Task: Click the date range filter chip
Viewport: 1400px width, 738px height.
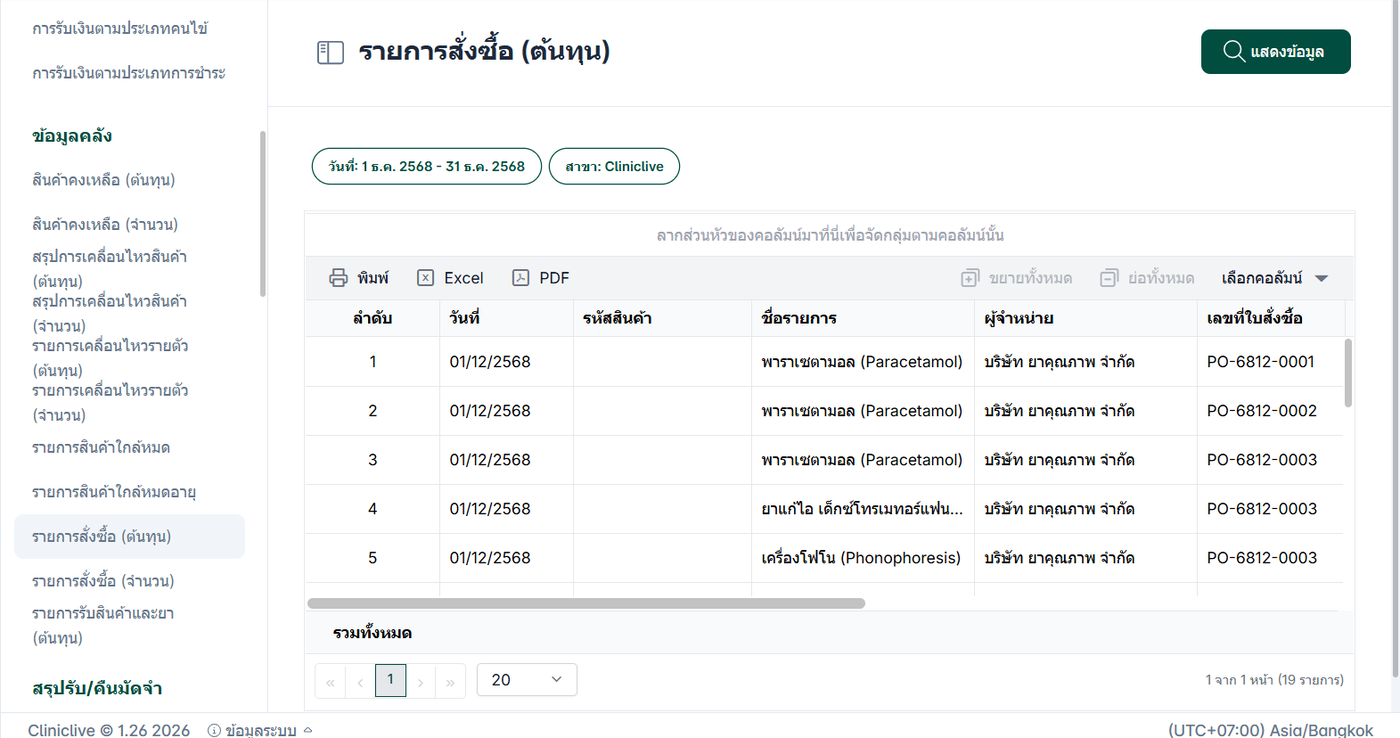Action: pyautogui.click(x=426, y=166)
